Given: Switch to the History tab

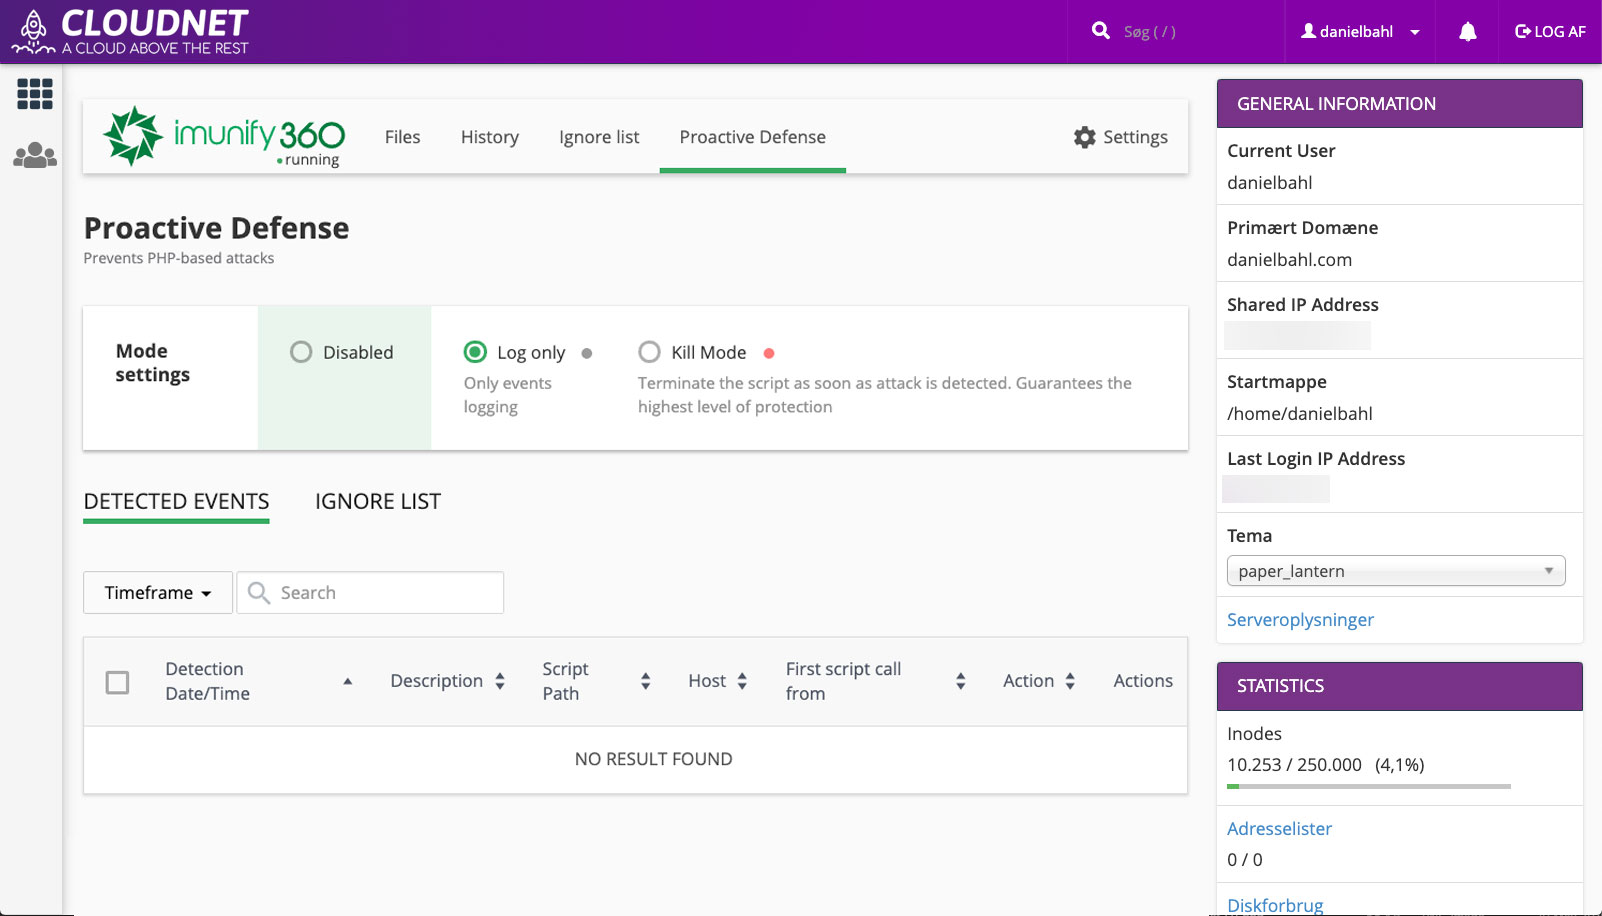Looking at the screenshot, I should [x=490, y=137].
